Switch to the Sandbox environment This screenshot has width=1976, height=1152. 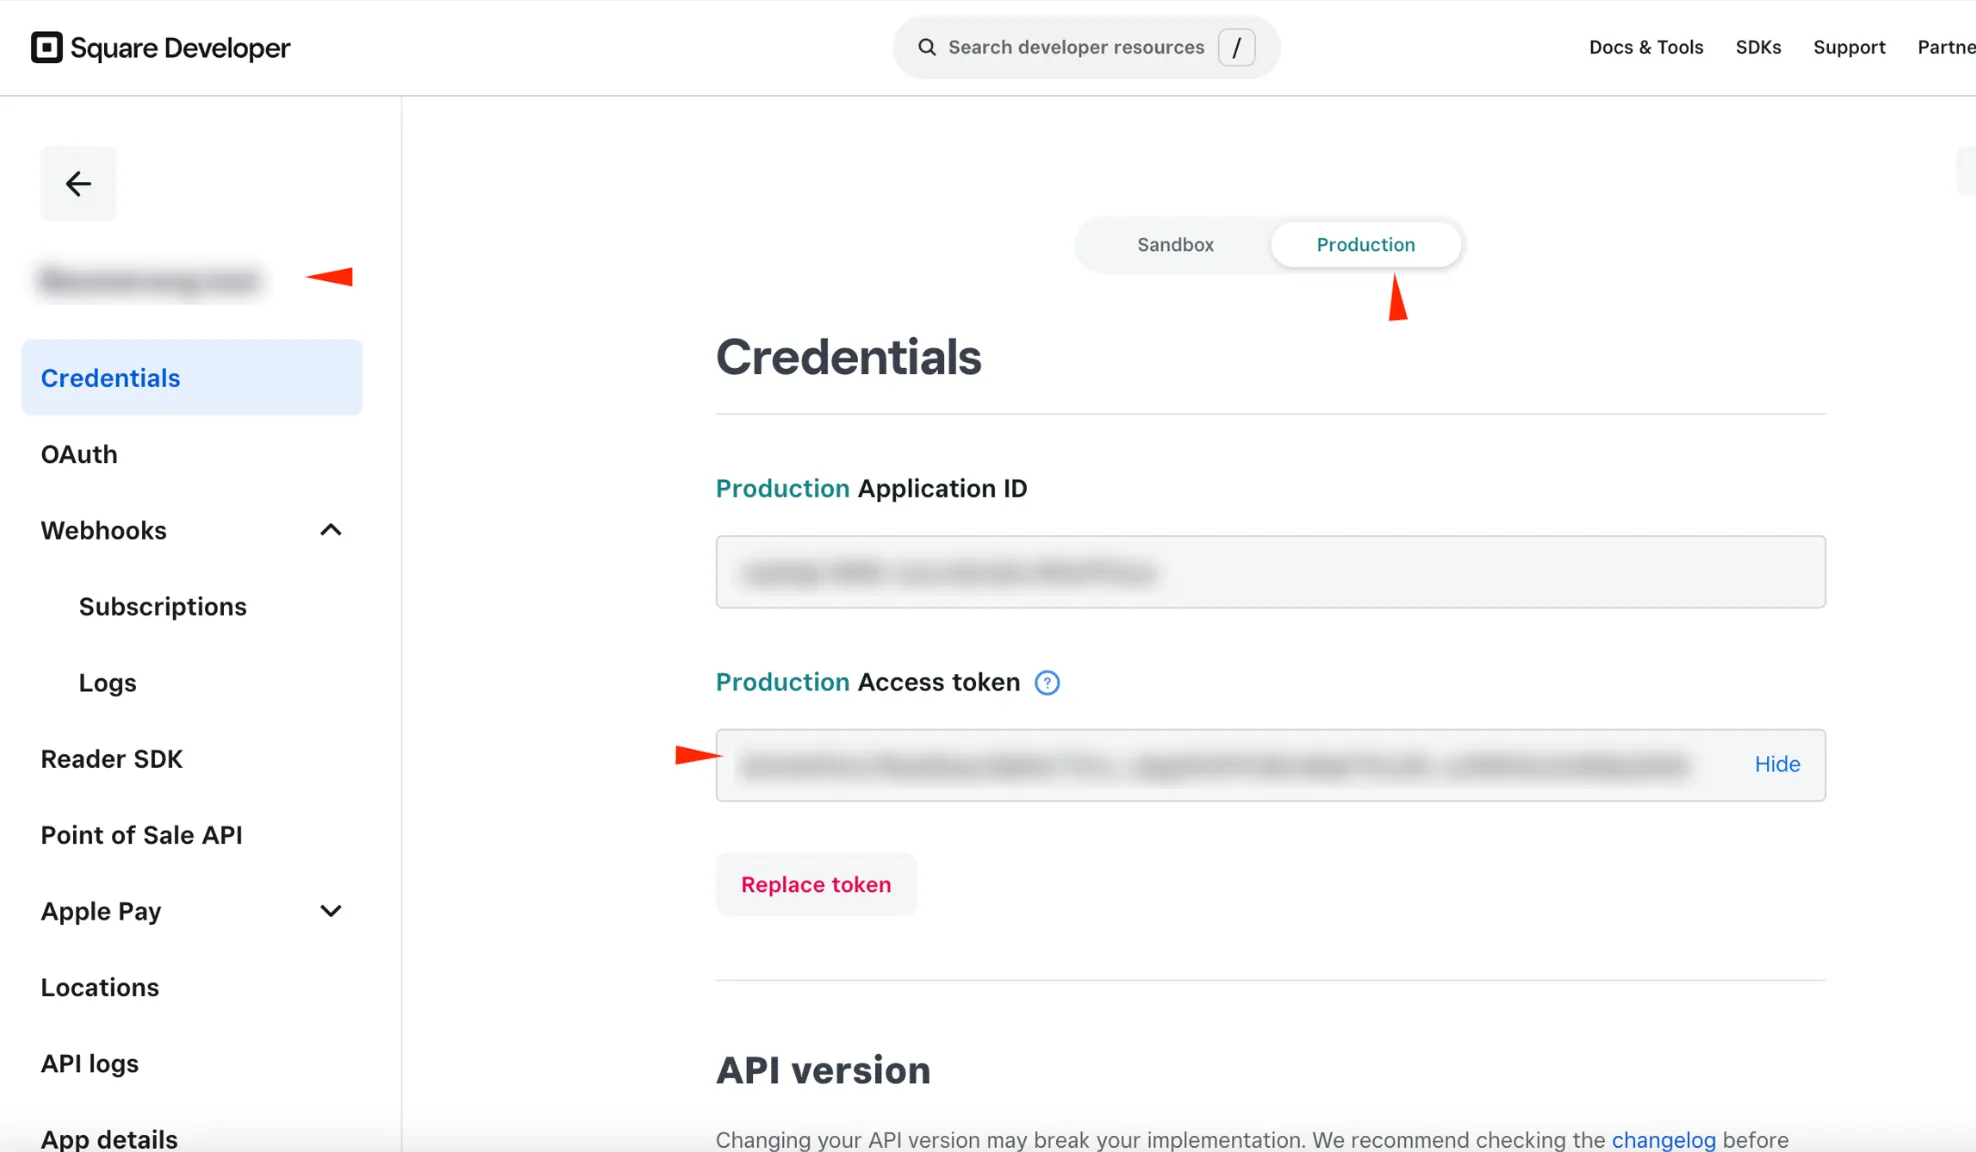(x=1175, y=245)
